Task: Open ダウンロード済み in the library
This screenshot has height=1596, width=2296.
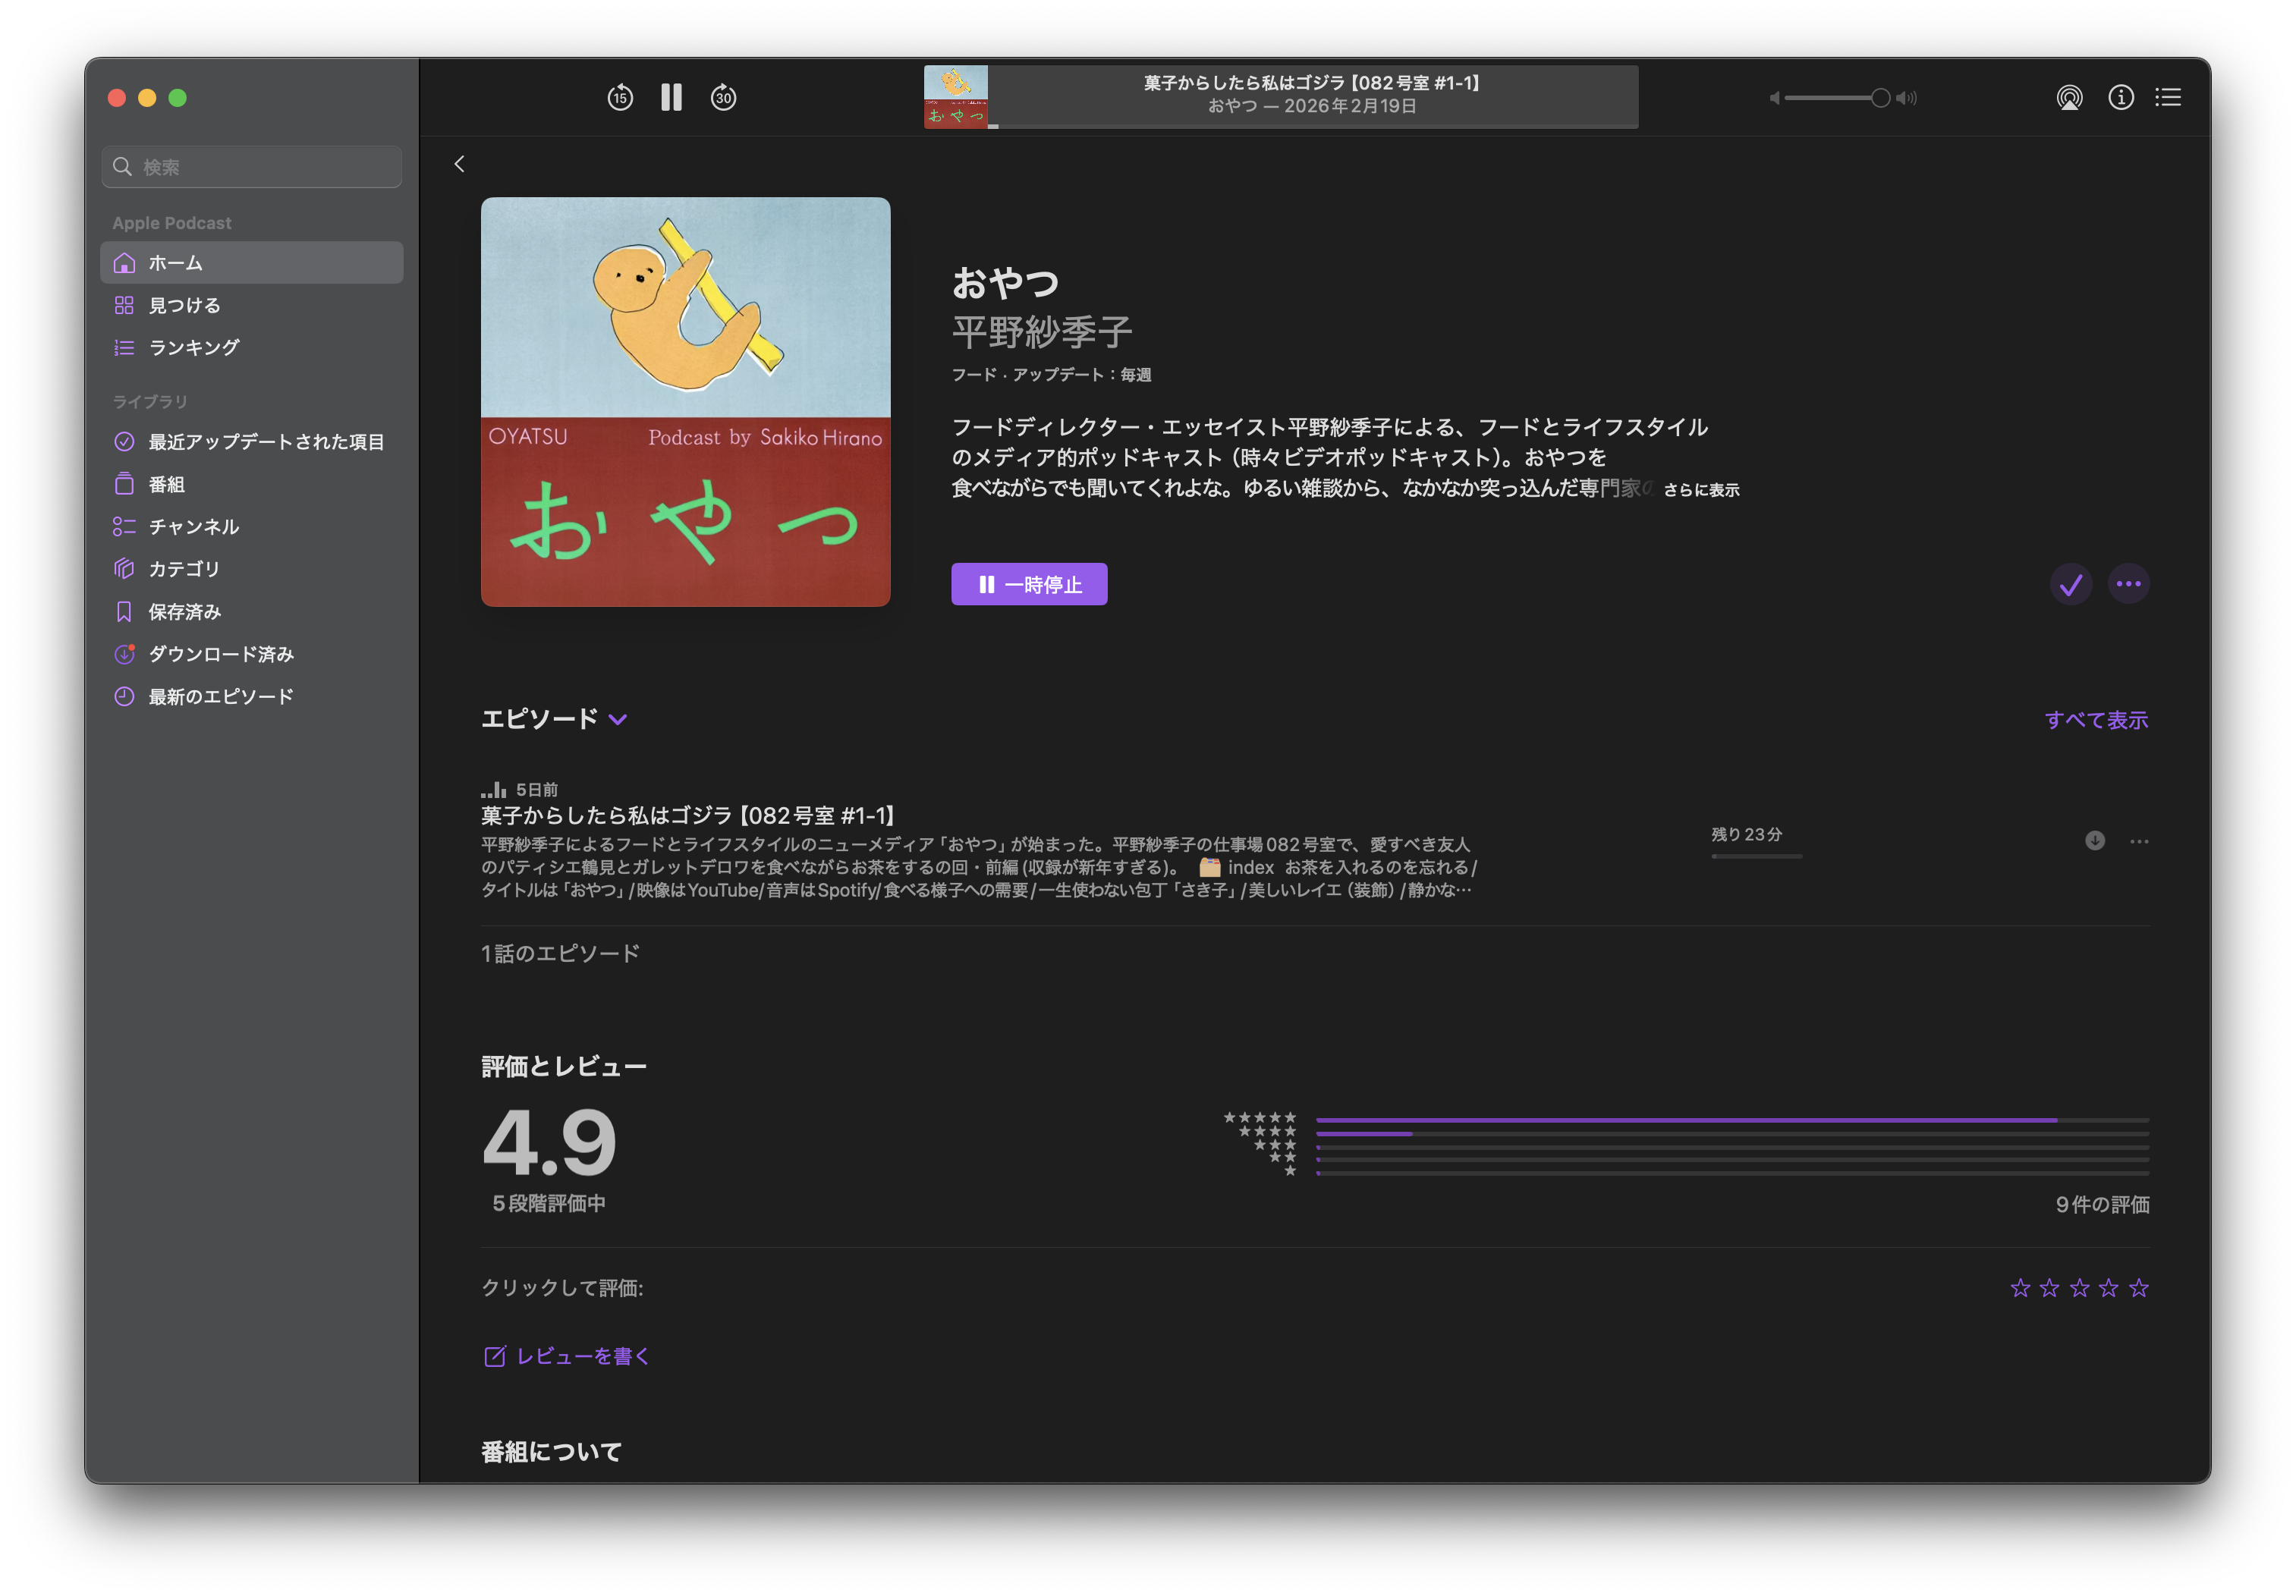Action: point(221,654)
